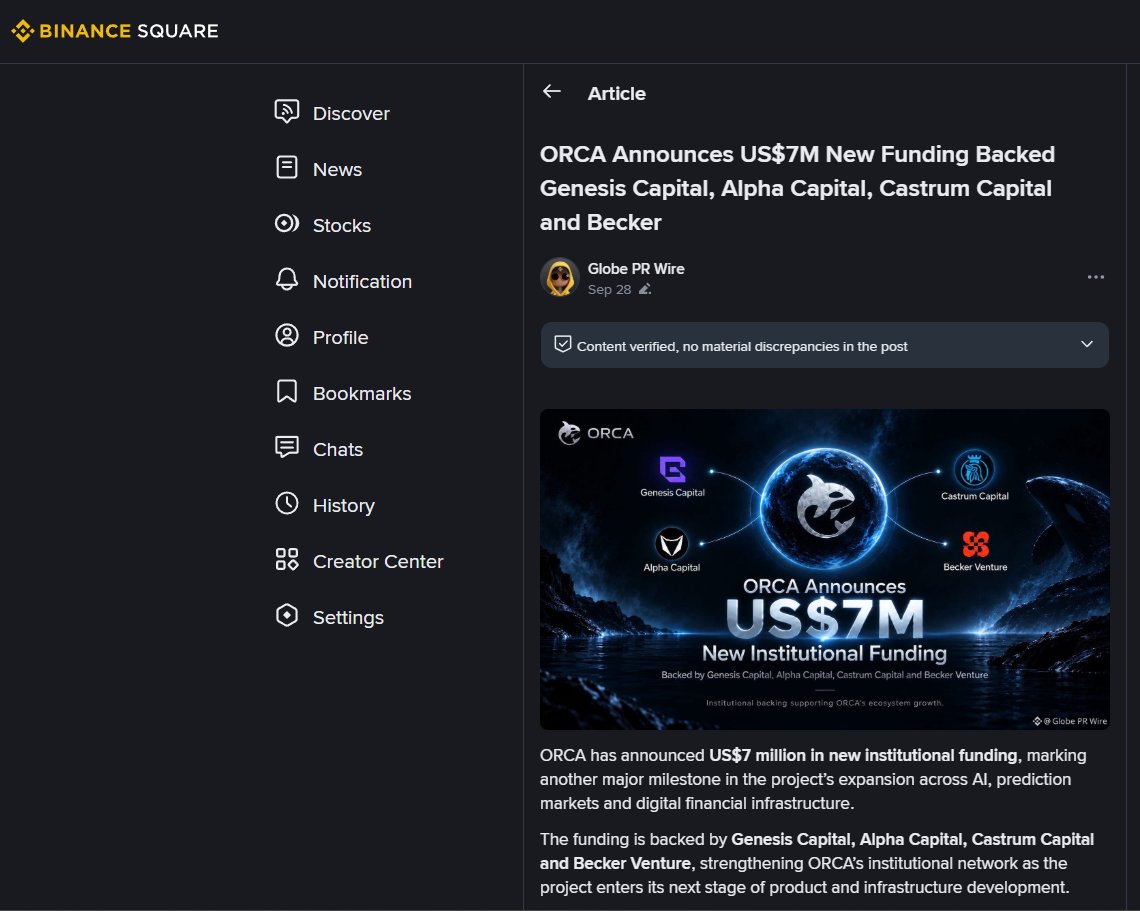The image size is (1140, 911).
Task: Click the Discover feed icon
Action: tap(286, 112)
